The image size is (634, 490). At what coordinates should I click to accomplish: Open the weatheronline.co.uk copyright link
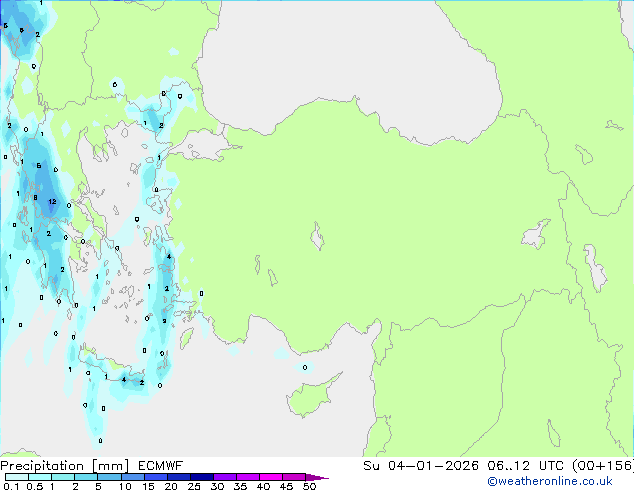point(550,481)
